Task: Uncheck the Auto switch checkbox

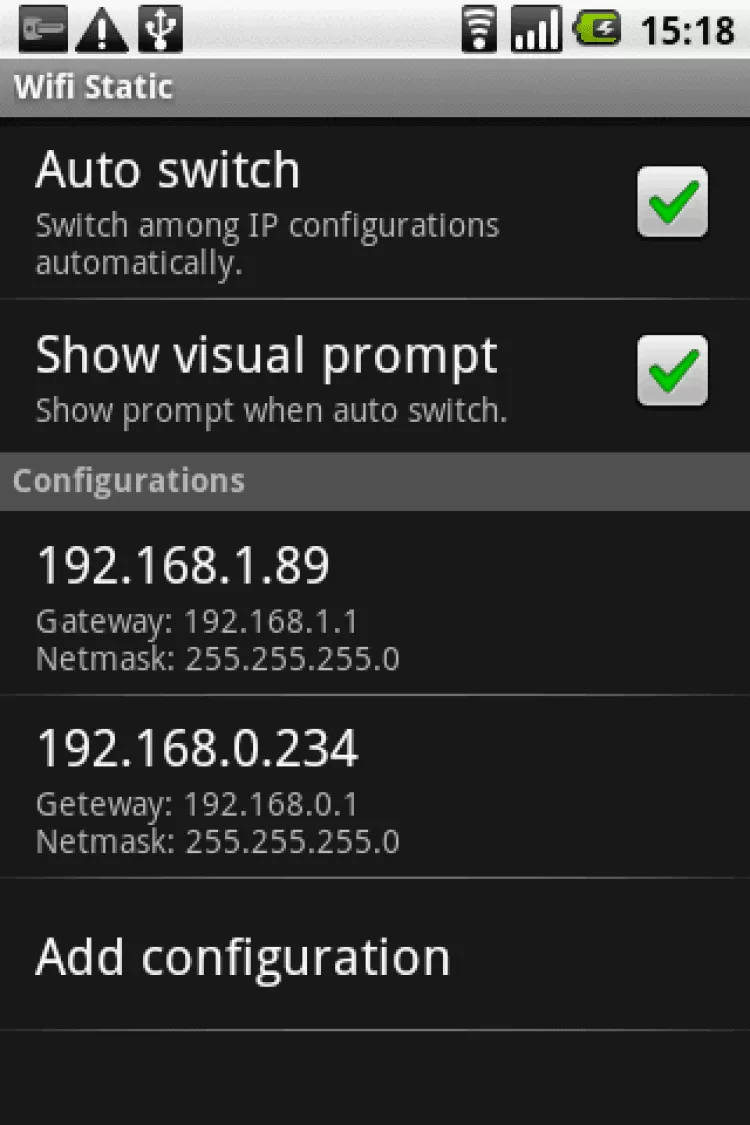Action: tap(672, 203)
